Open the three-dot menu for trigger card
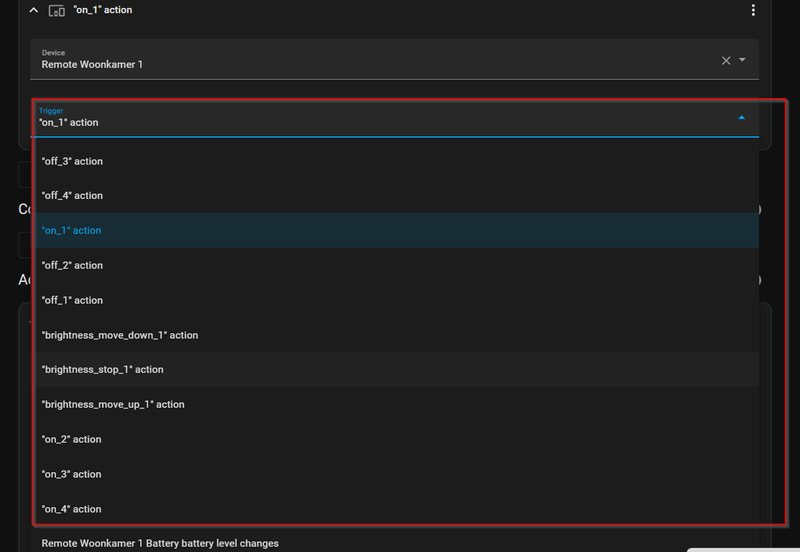The image size is (800, 552). 753,10
